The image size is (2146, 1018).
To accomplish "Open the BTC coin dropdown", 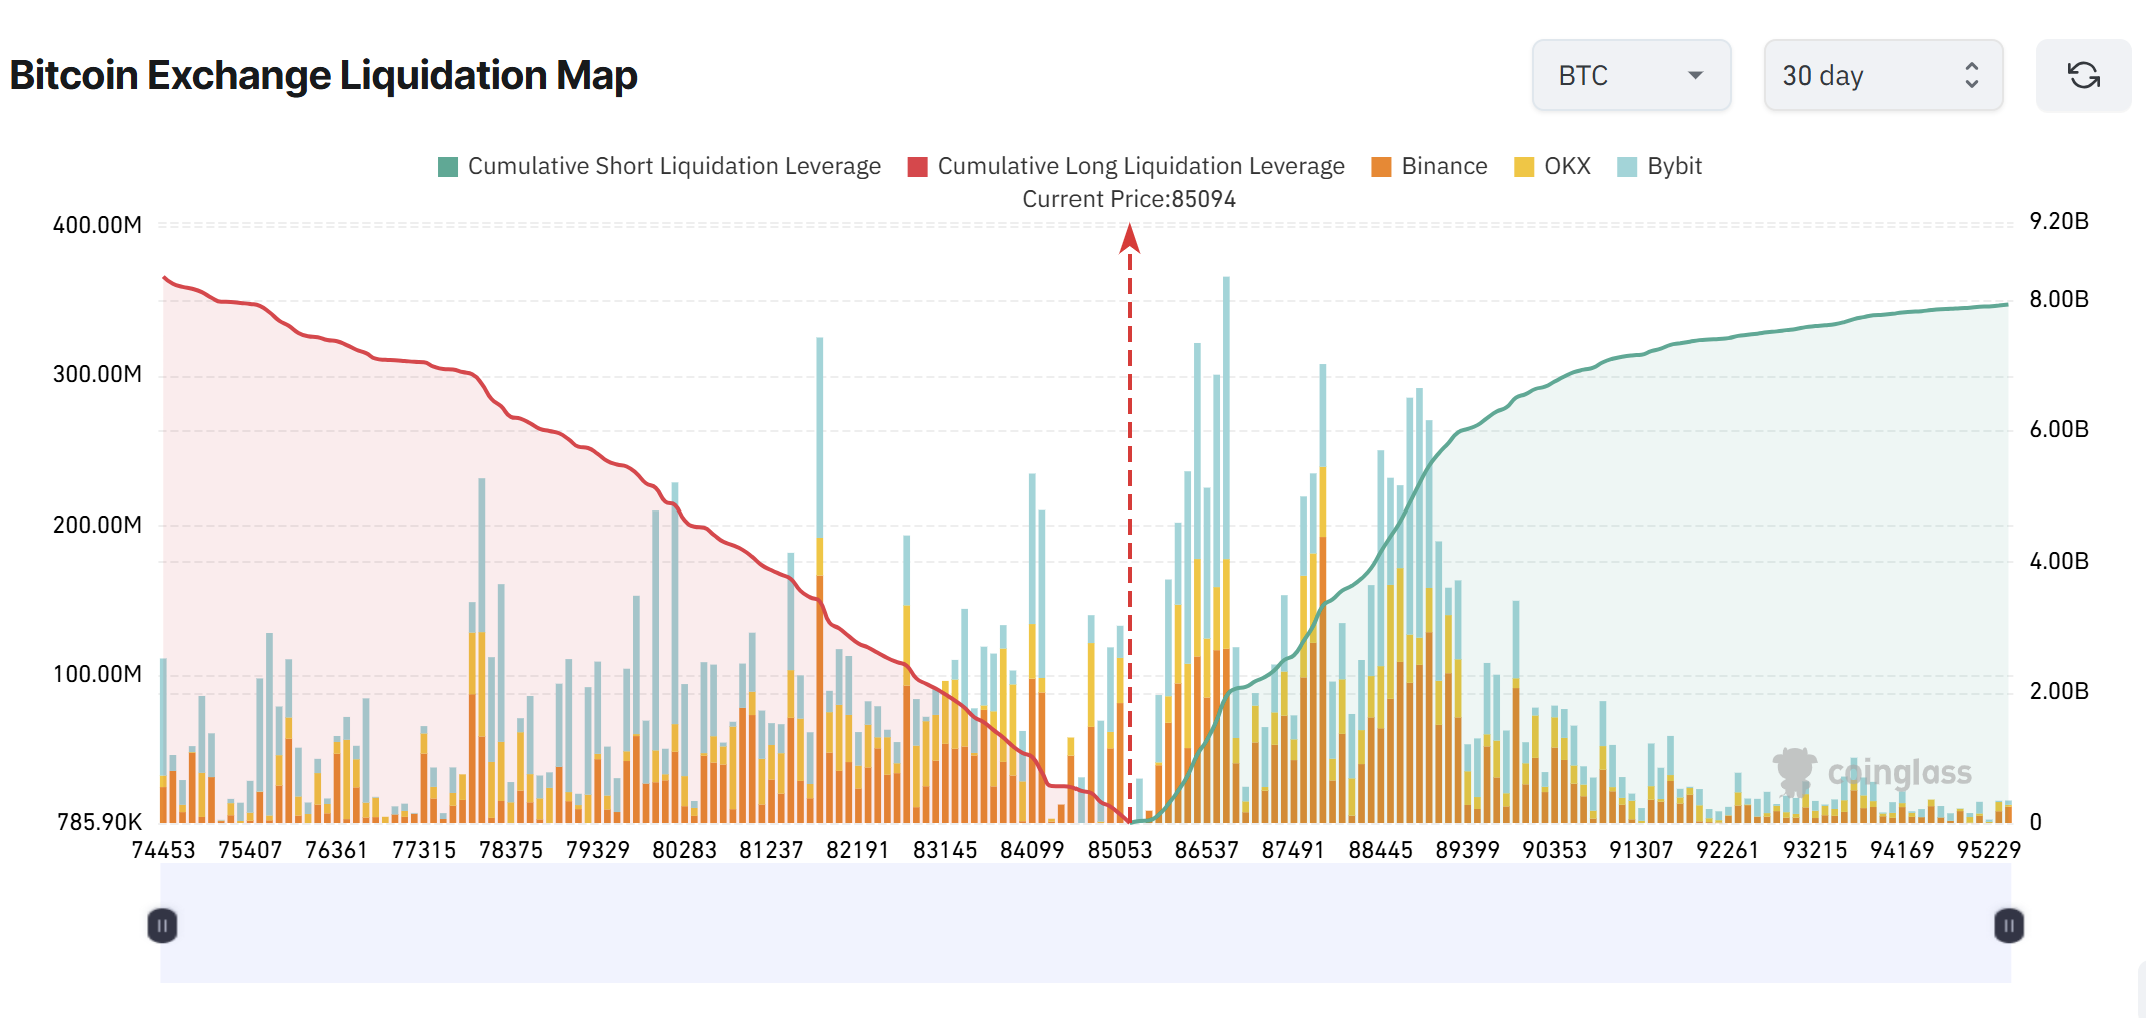I will pyautogui.click(x=1630, y=76).
